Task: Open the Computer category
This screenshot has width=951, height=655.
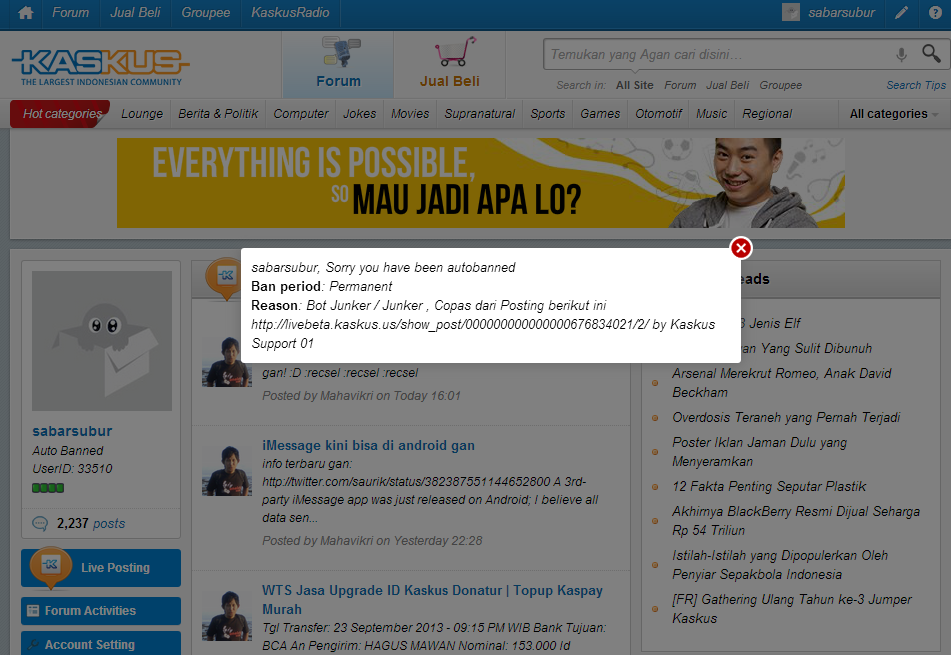Action: click(x=301, y=114)
